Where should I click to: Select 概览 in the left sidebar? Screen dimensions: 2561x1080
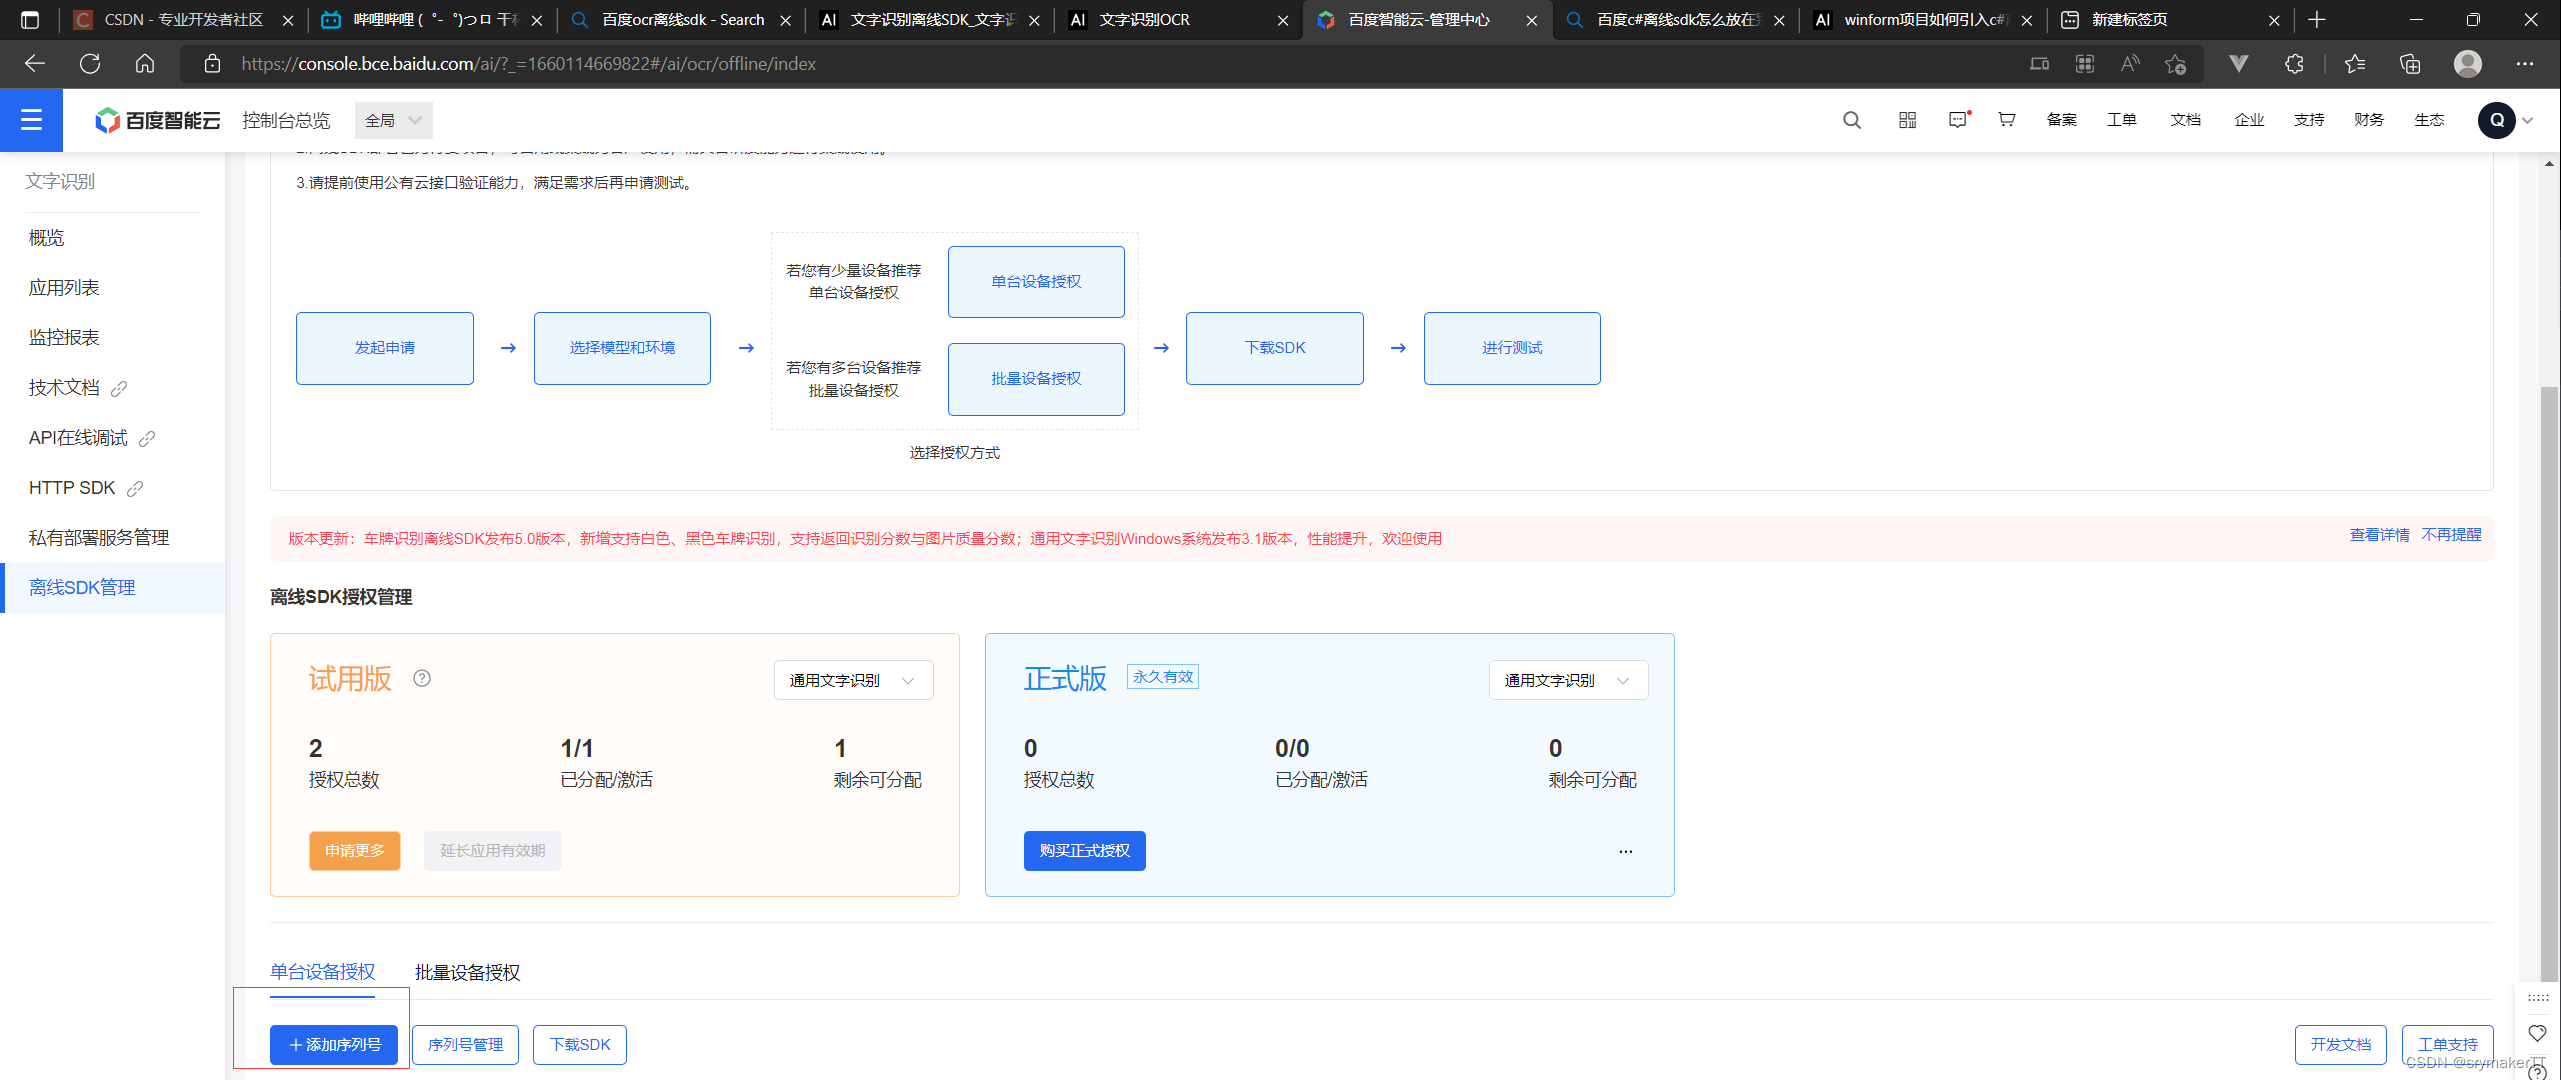[47, 237]
